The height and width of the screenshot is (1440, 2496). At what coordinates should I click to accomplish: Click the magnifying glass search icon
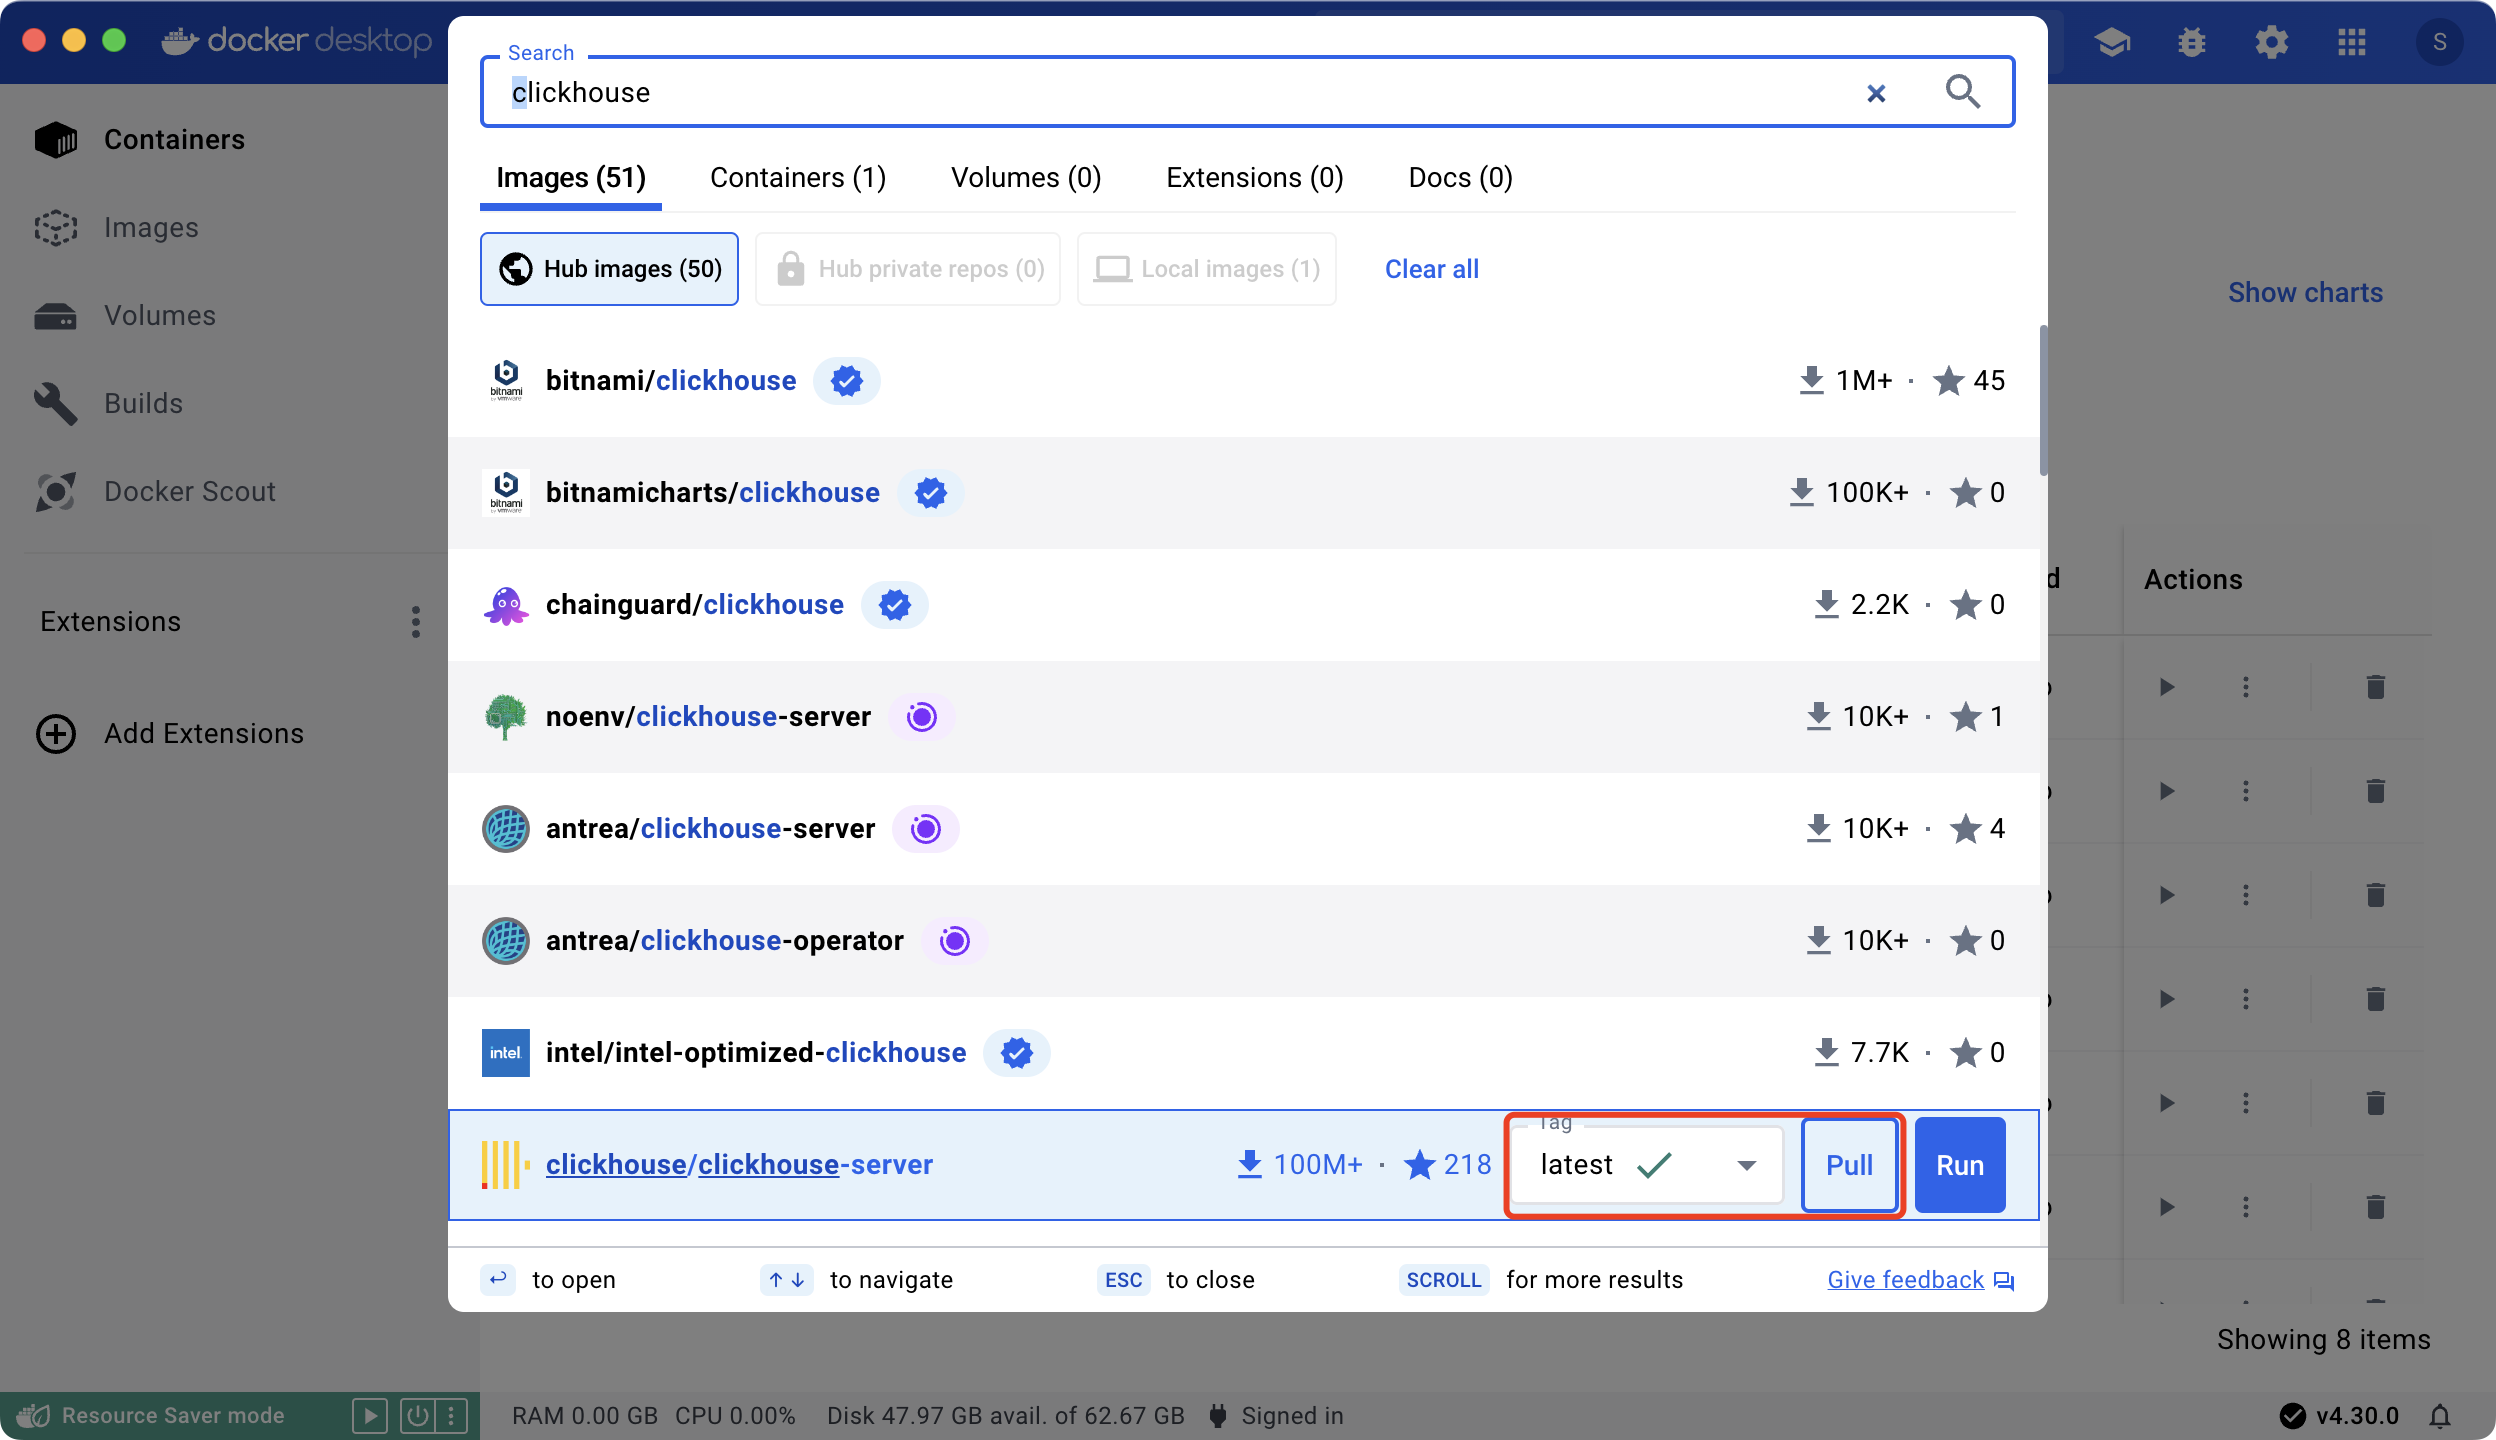pos(1963,92)
